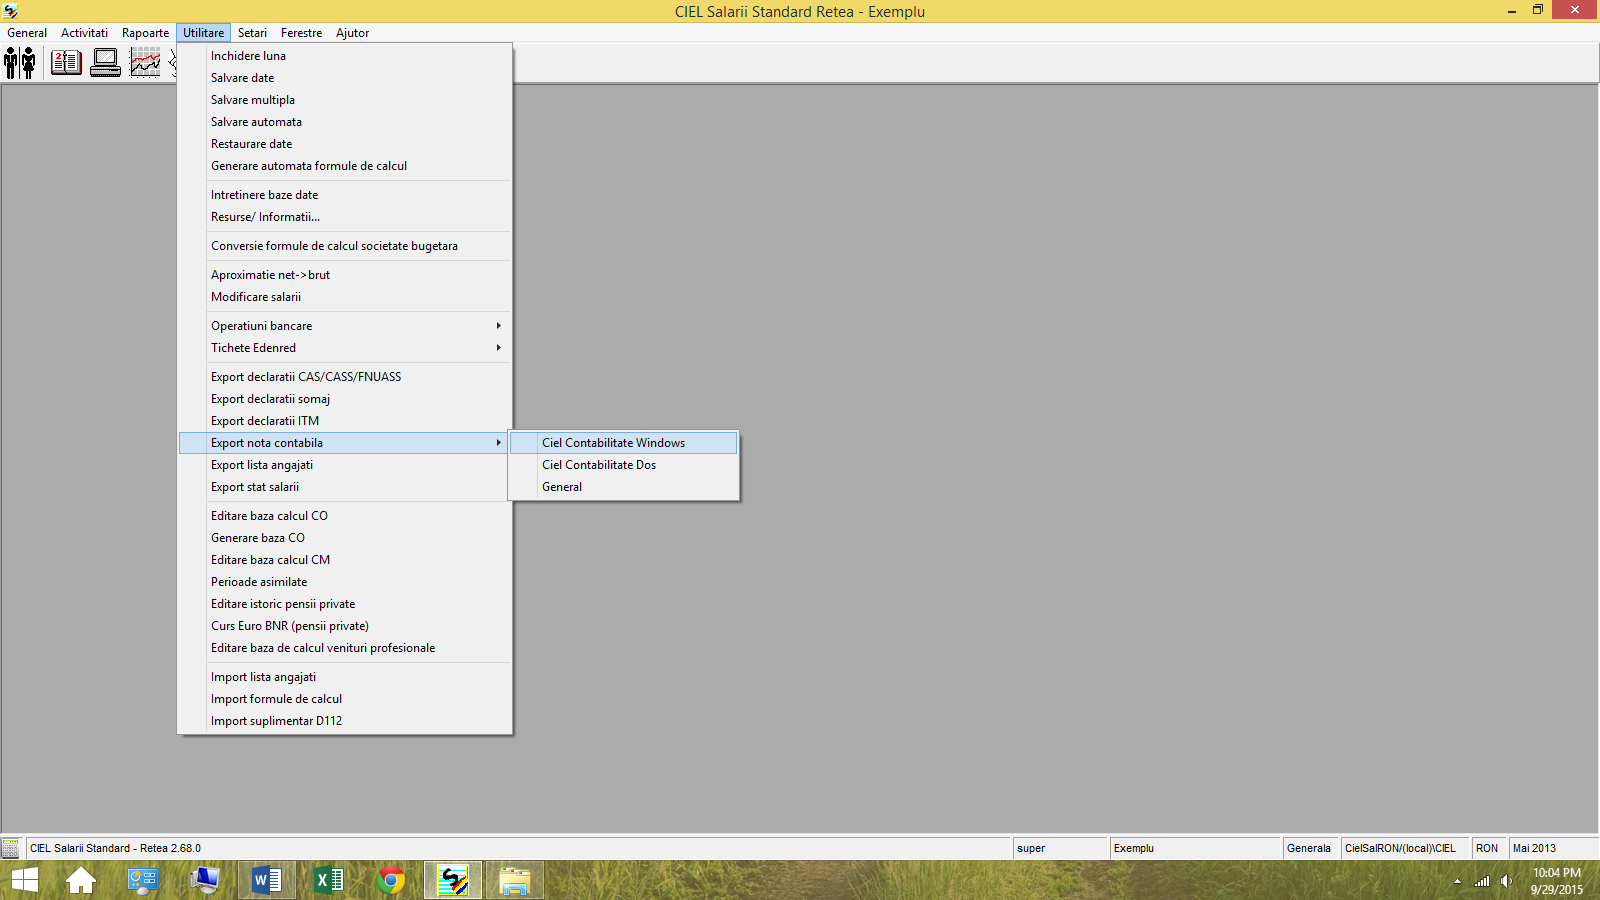Expand Operatiuni bancare submenu
Image resolution: width=1600 pixels, height=900 pixels.
[x=344, y=326]
